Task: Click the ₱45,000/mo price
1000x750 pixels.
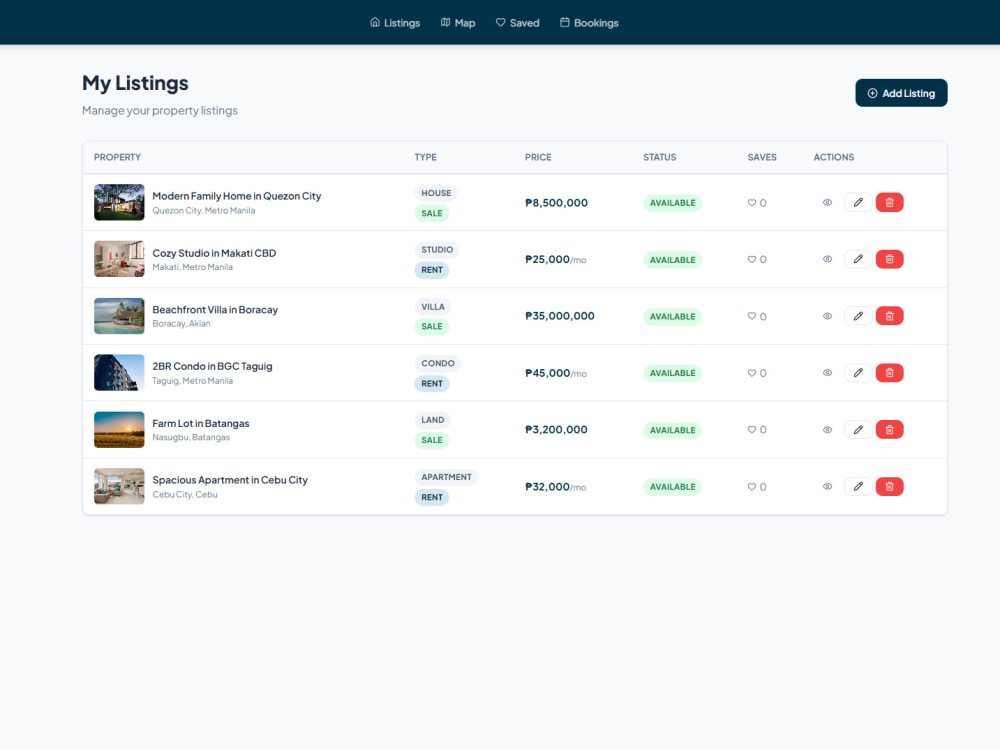Action: (555, 373)
